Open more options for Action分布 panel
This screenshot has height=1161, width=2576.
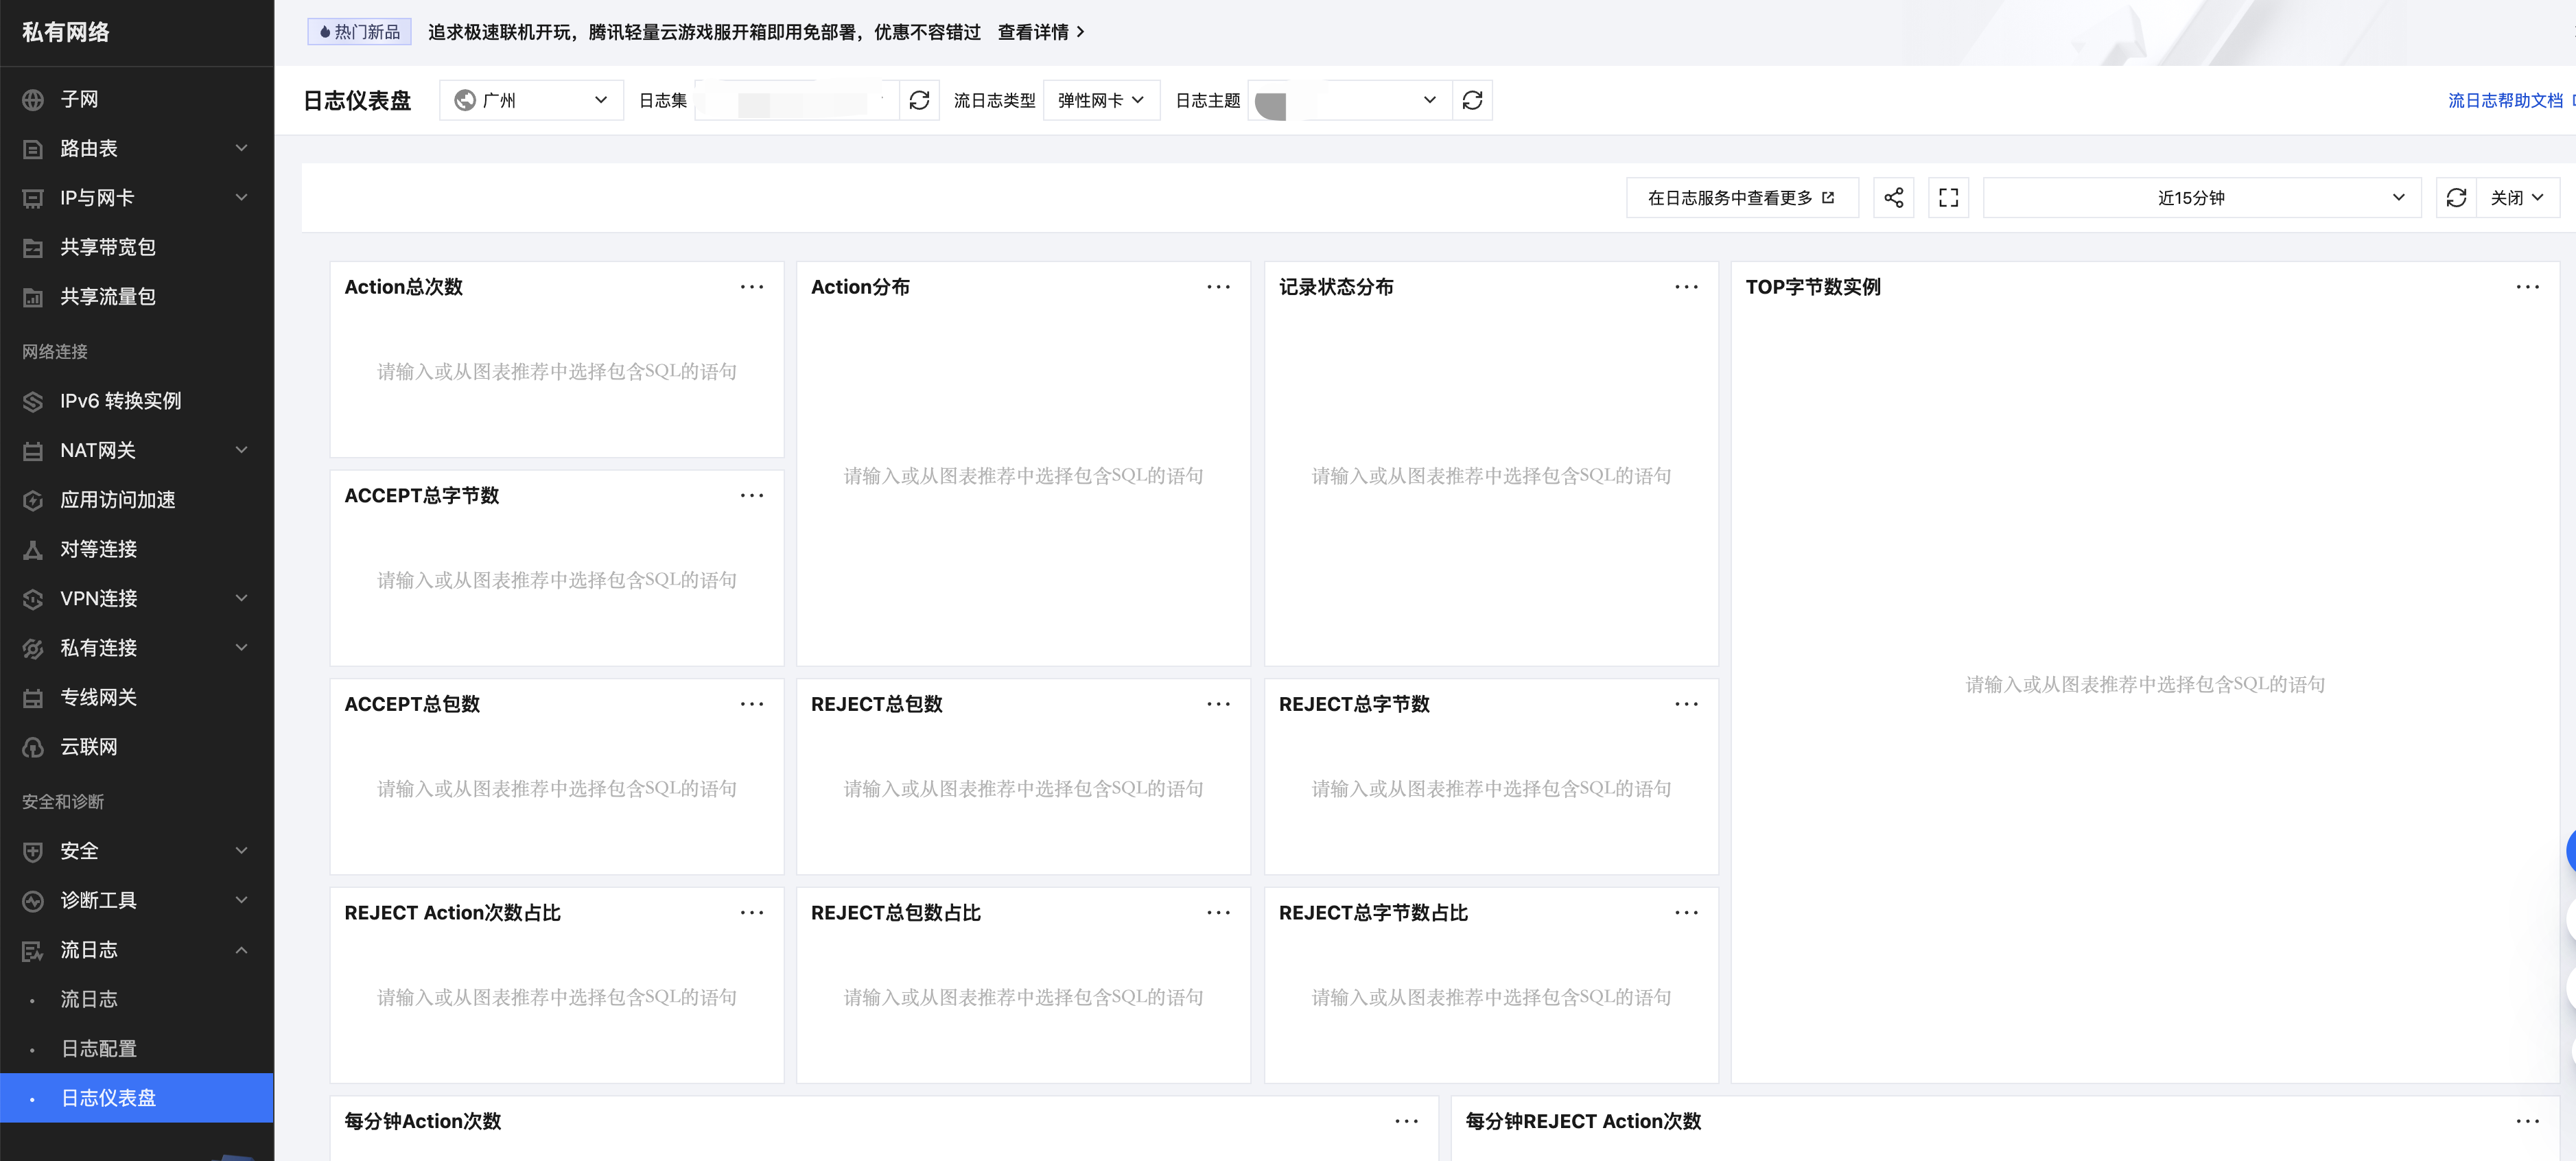1218,287
